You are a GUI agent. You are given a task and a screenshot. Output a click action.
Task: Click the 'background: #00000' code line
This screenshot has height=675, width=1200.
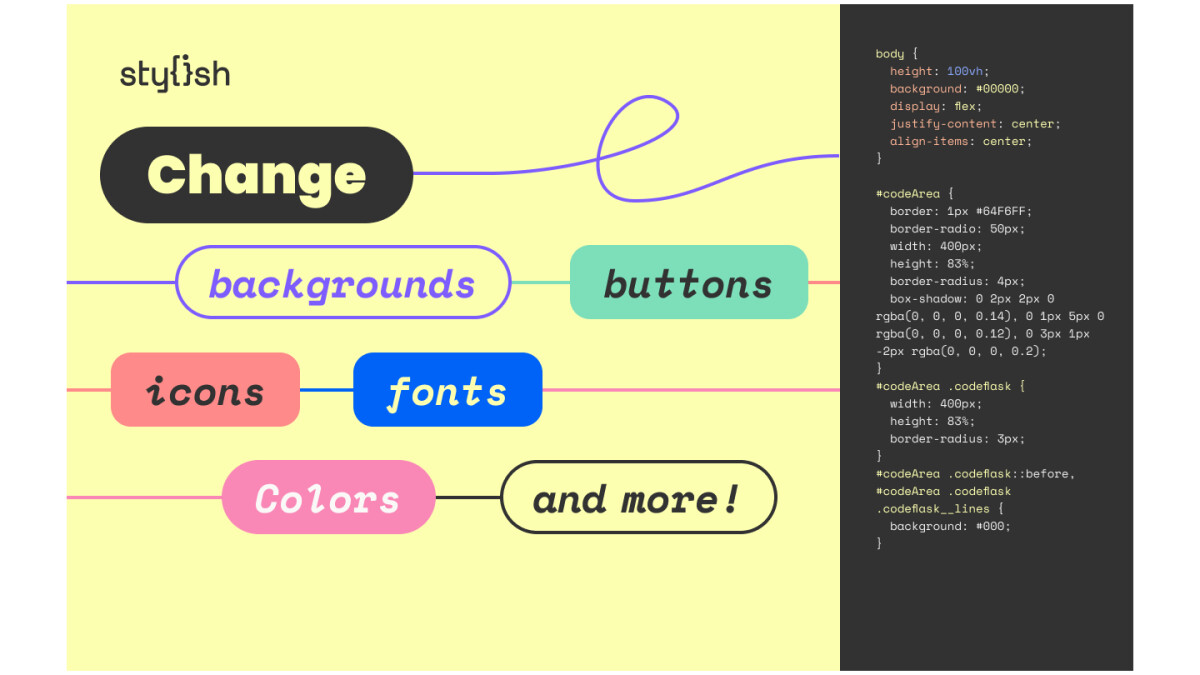coord(957,89)
